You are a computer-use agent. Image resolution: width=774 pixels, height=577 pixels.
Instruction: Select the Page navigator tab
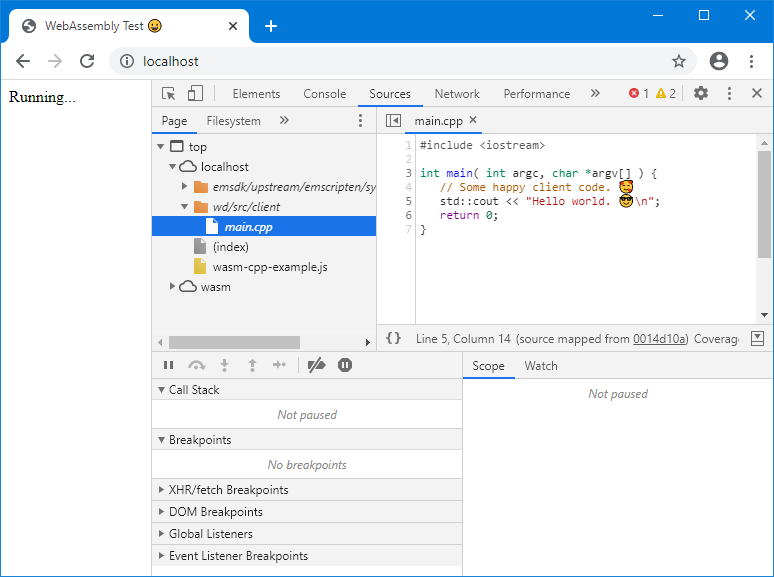pos(174,121)
